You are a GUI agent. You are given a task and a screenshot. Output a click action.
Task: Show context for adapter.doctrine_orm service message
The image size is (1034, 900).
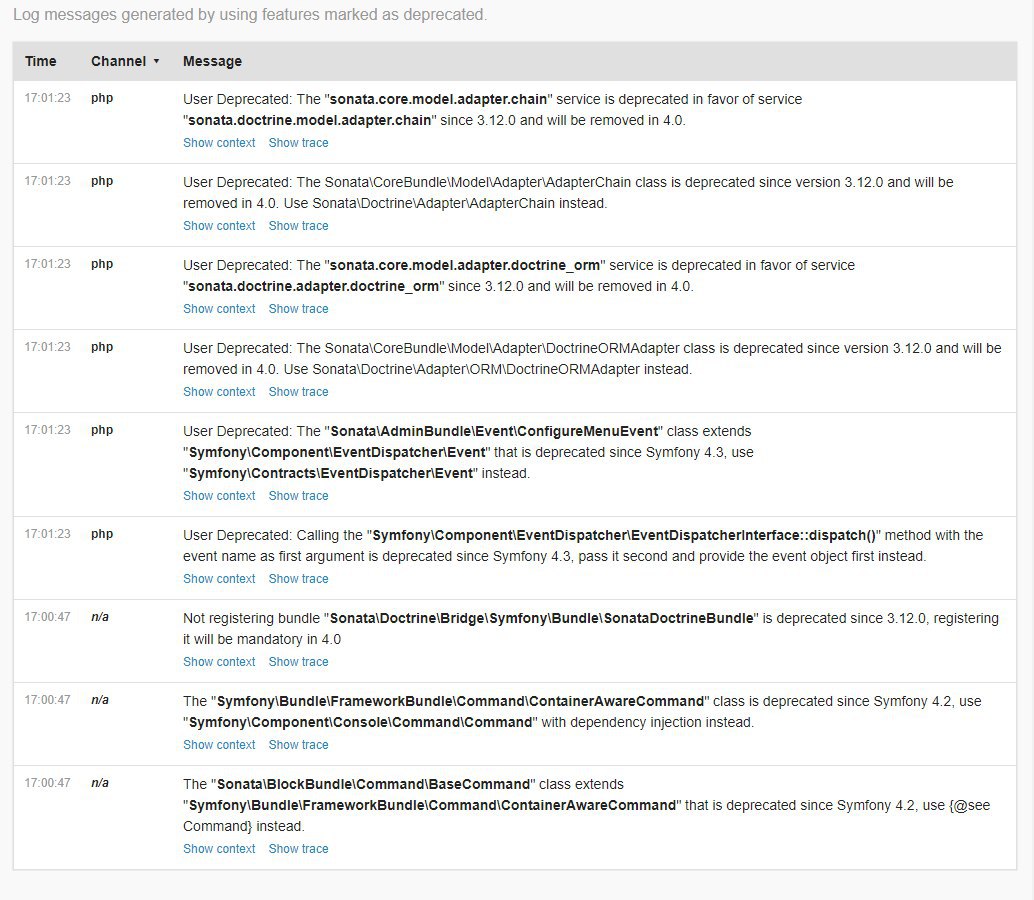pyautogui.click(x=219, y=309)
